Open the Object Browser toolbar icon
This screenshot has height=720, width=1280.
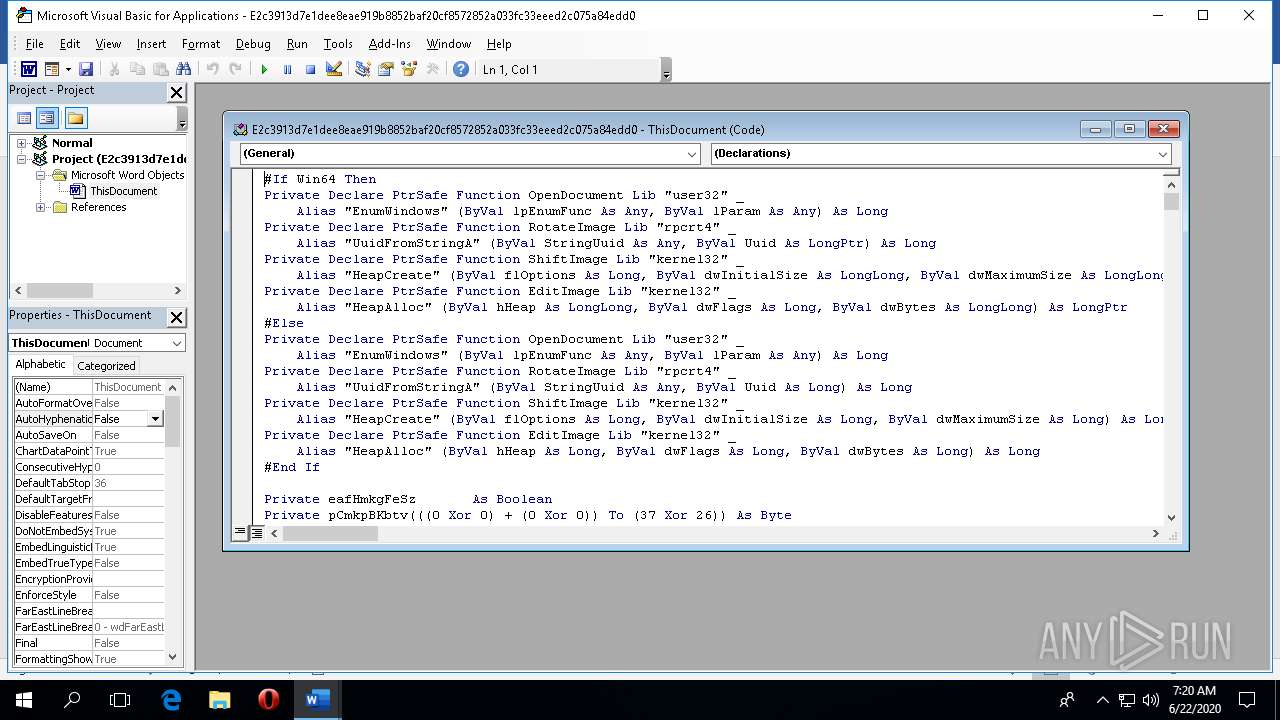(x=408, y=69)
